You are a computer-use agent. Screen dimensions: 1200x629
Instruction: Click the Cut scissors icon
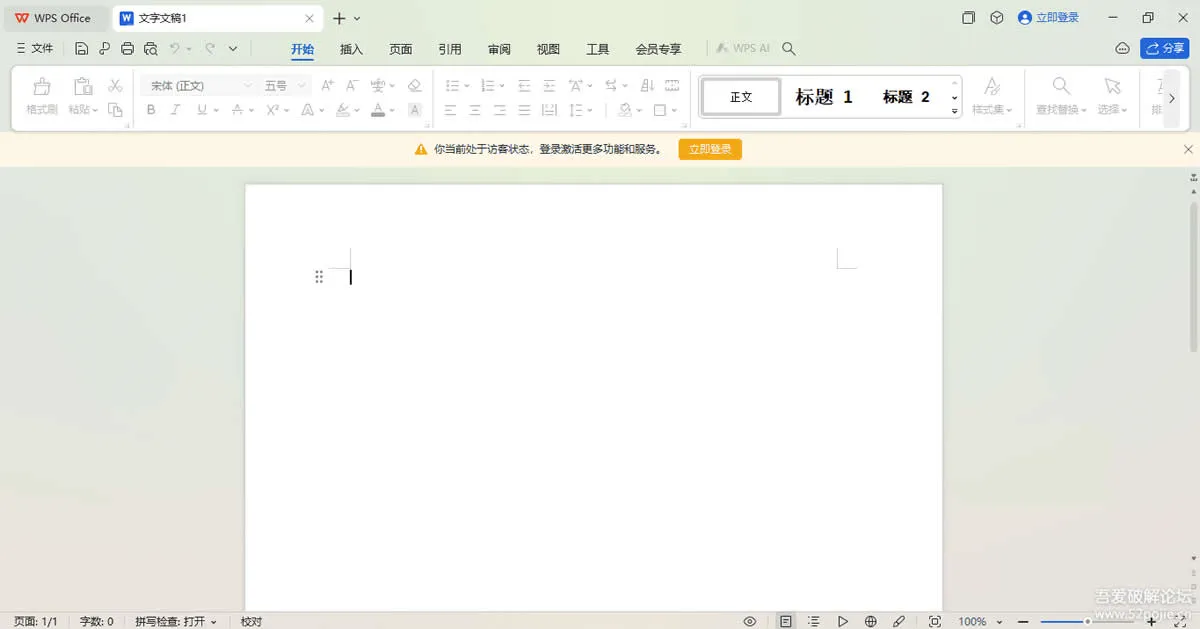tap(115, 86)
